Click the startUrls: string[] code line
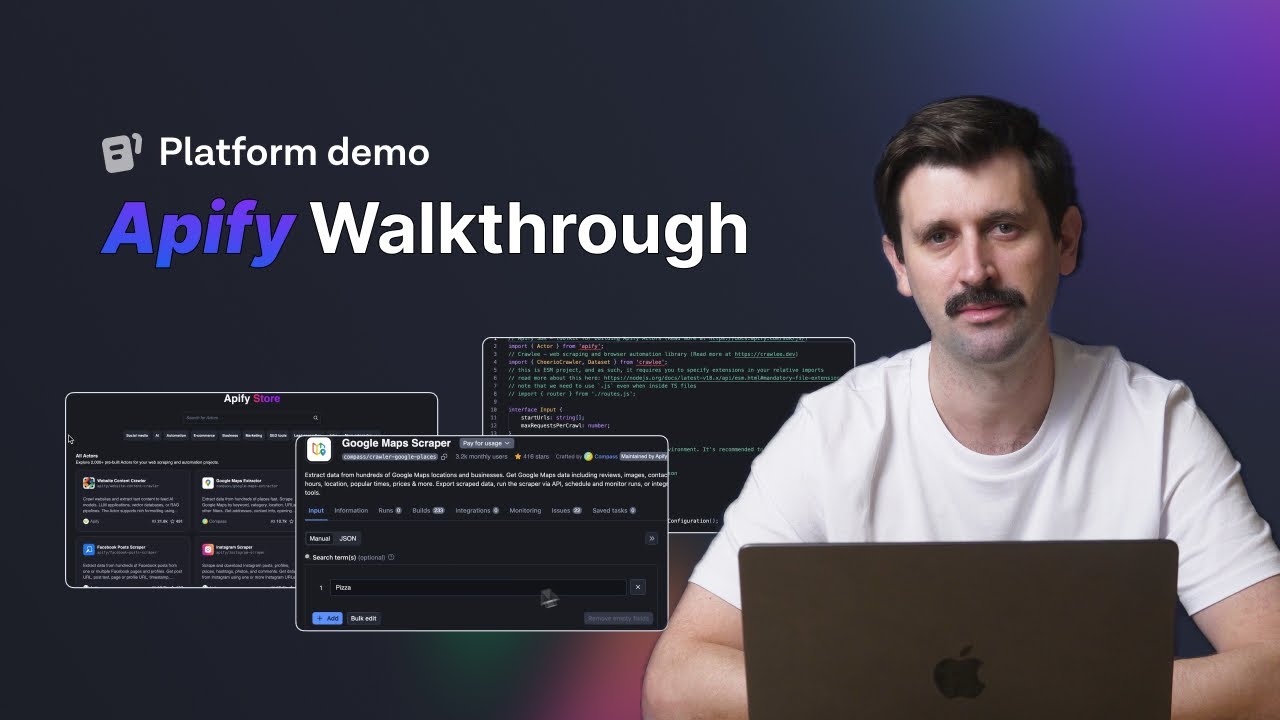 552,418
